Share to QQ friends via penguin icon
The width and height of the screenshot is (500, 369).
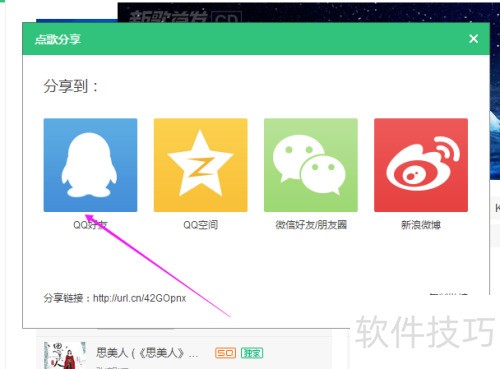(x=90, y=165)
